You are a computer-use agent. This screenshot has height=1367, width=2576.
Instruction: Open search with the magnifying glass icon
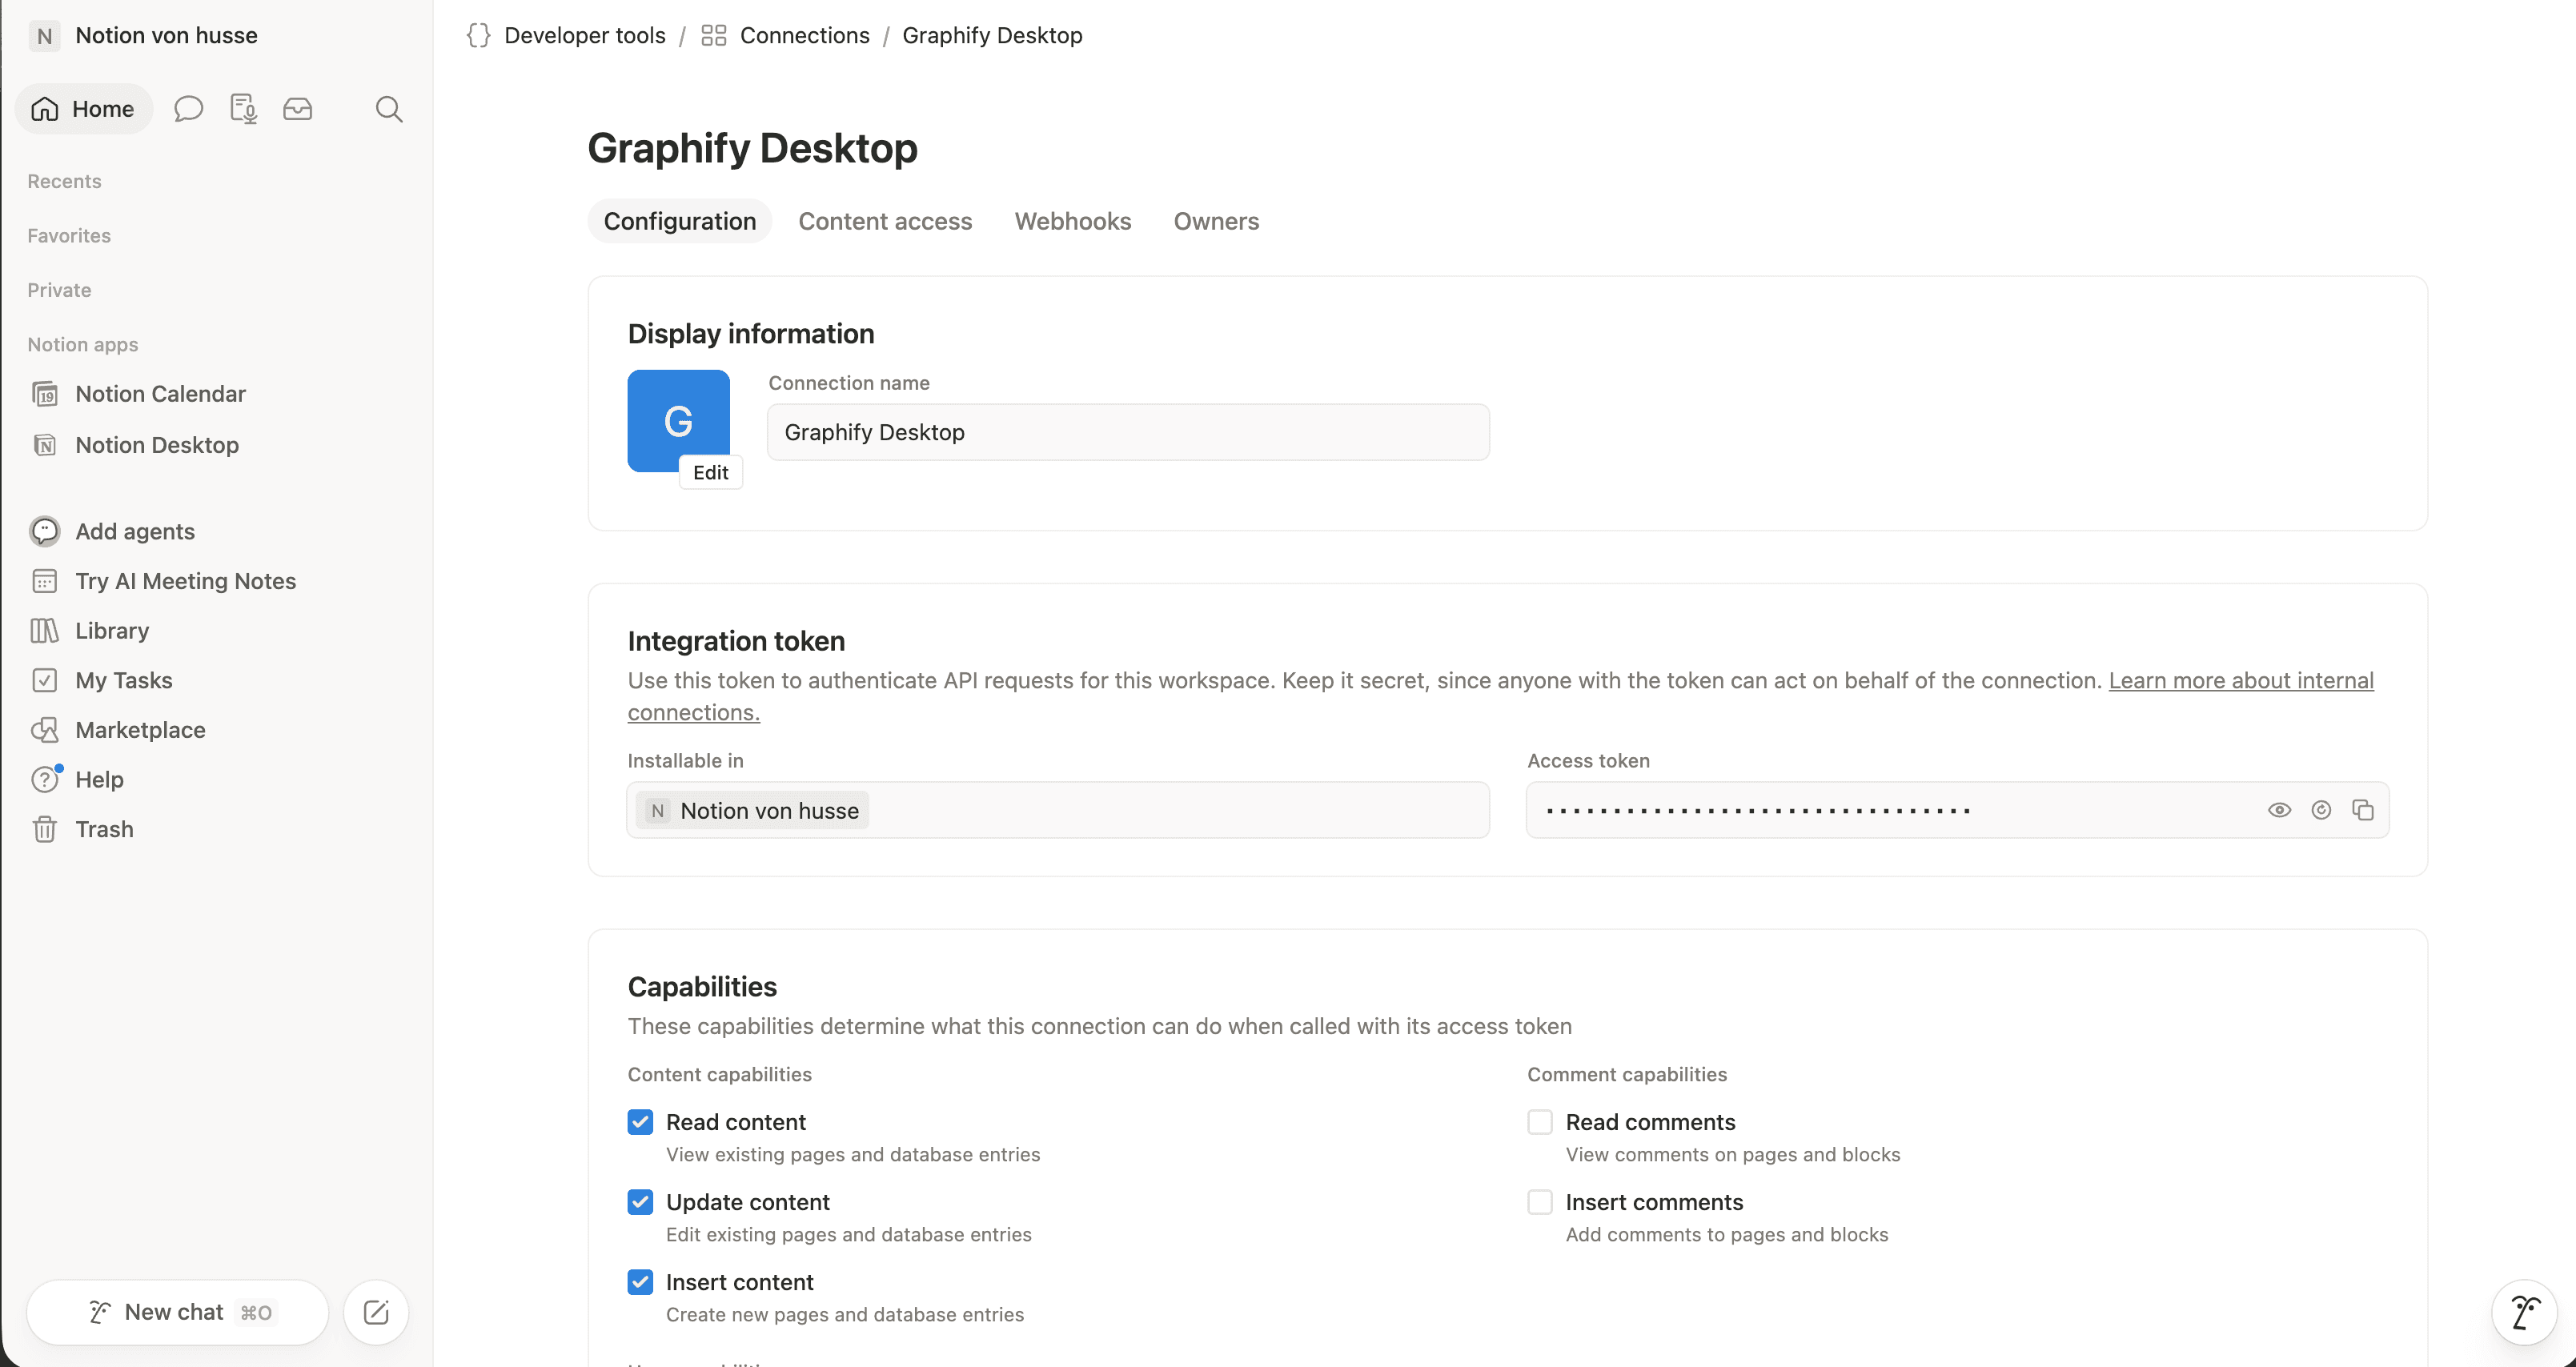[389, 109]
